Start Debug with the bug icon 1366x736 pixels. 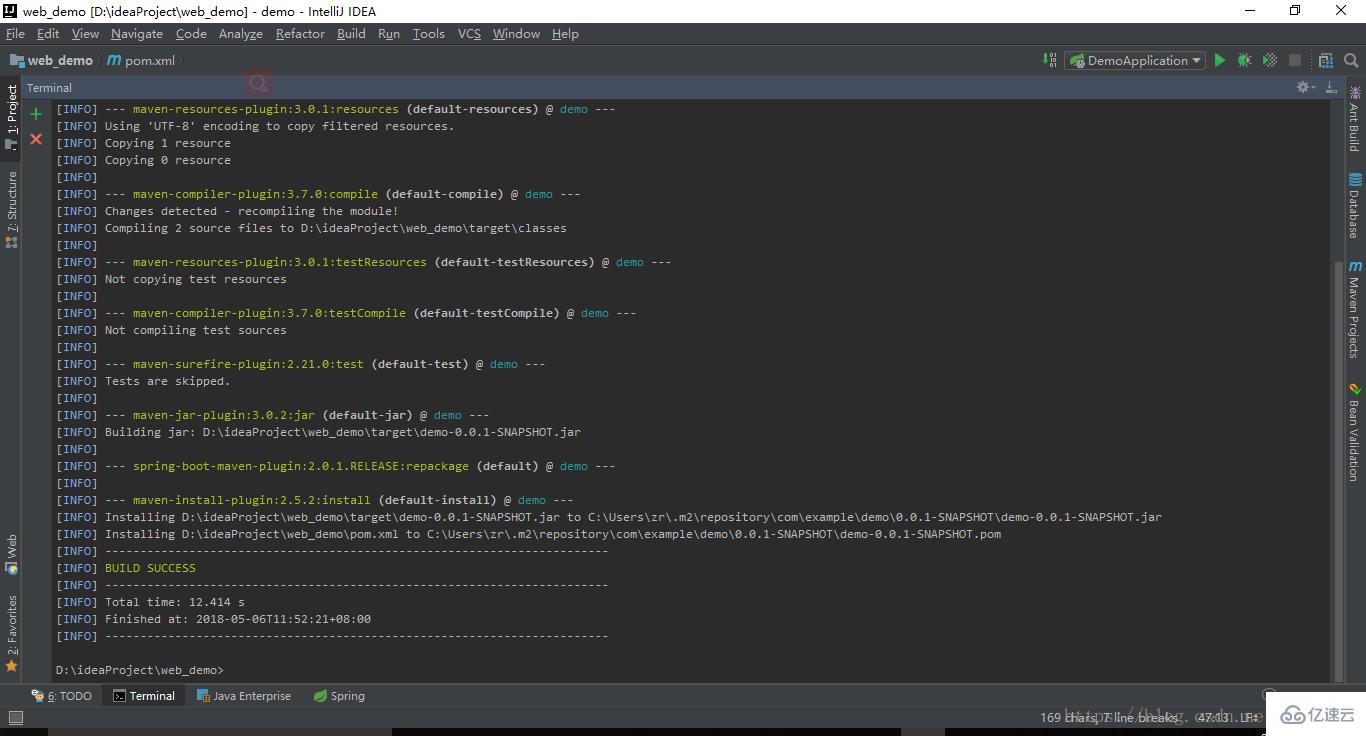(1244, 60)
